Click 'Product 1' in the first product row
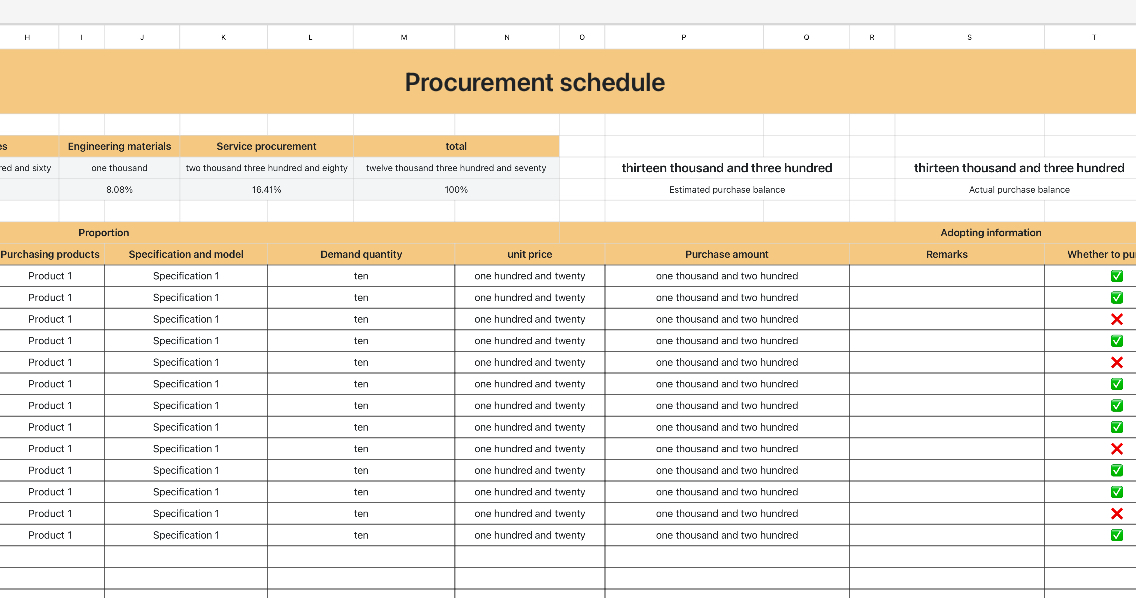1136x598 pixels. click(50, 276)
